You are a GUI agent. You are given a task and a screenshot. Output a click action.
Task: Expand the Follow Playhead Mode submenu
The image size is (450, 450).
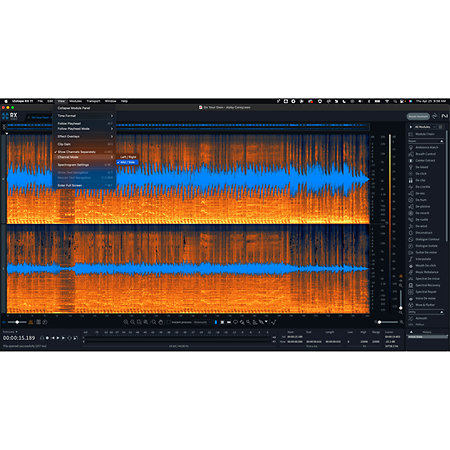click(84, 129)
